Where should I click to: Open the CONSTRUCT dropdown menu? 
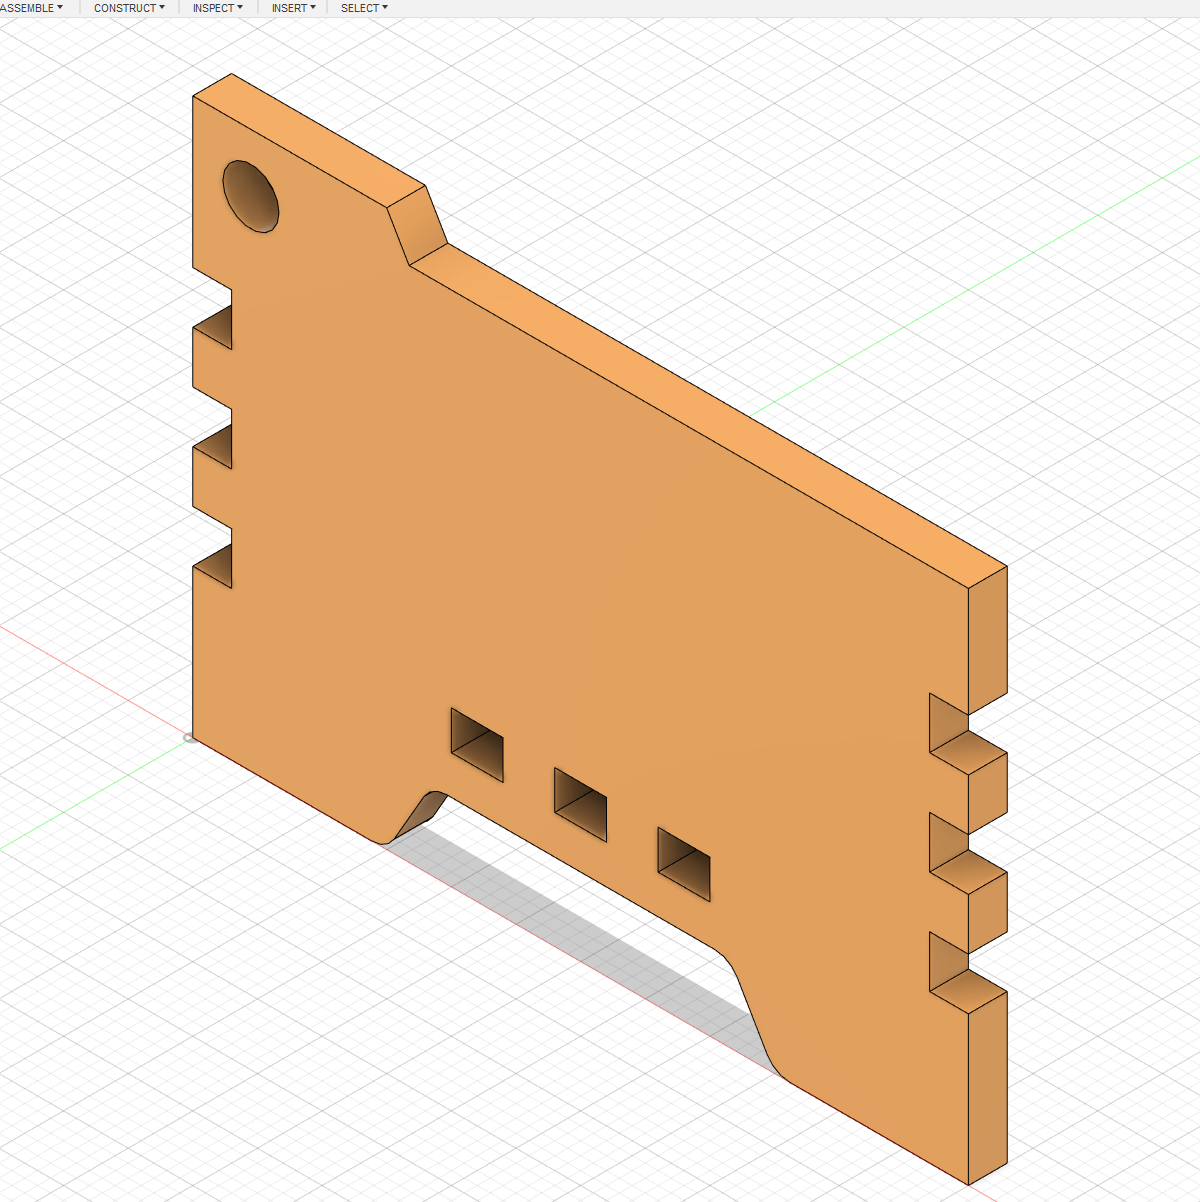[129, 8]
